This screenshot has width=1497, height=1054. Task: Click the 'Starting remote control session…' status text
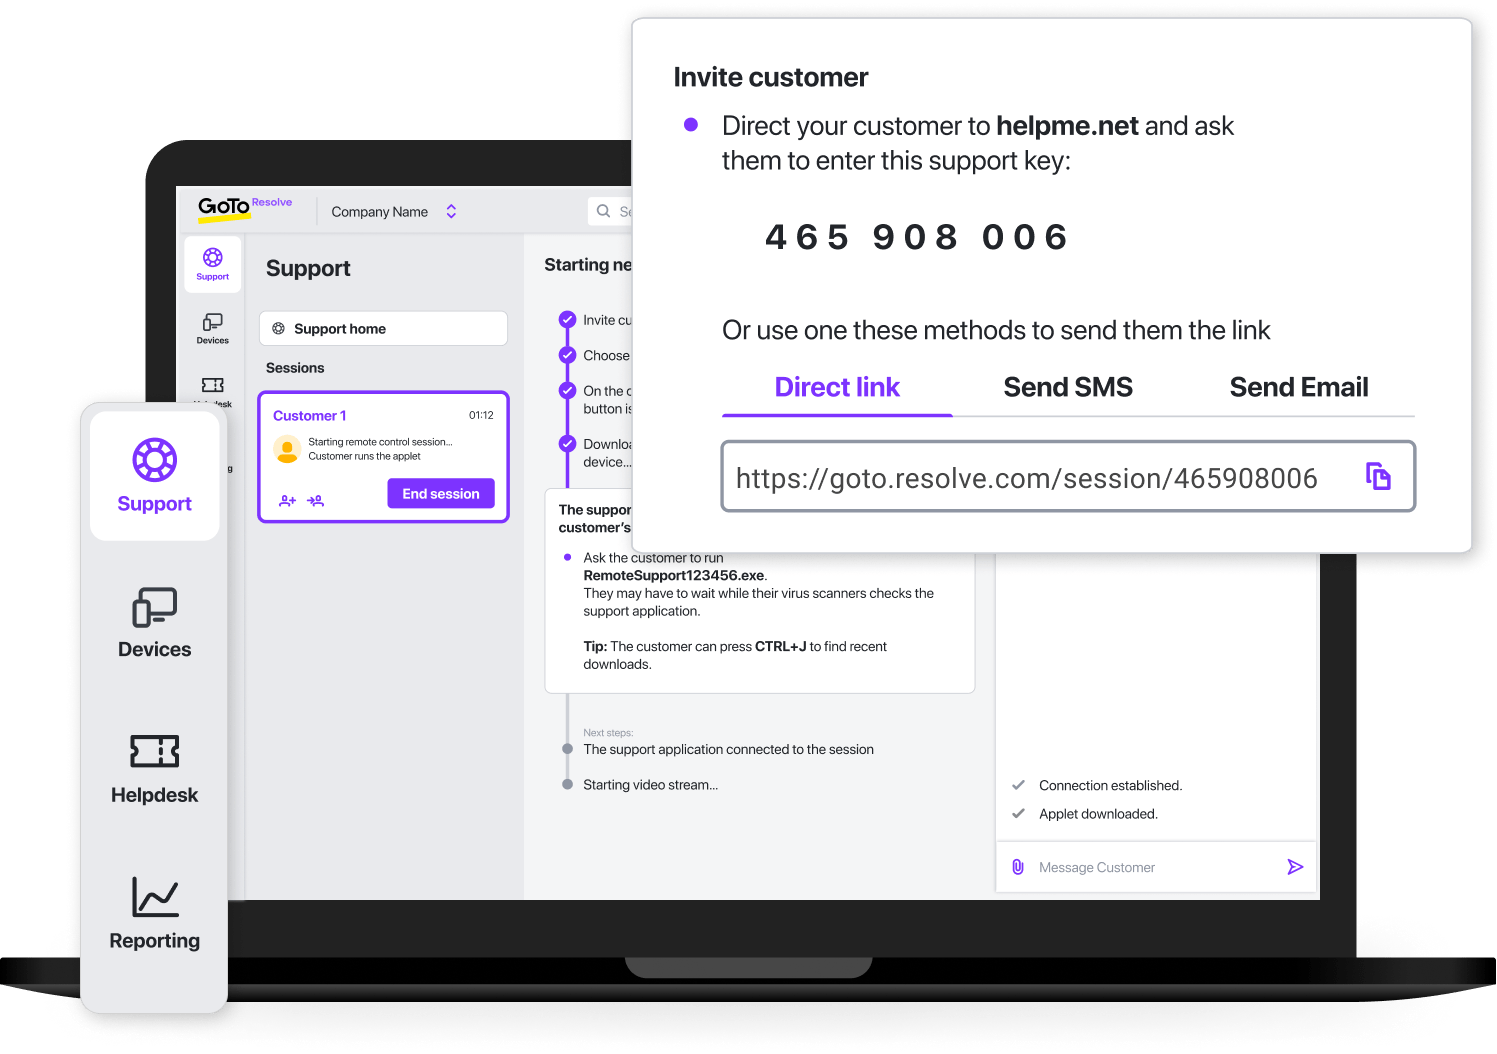tap(380, 442)
